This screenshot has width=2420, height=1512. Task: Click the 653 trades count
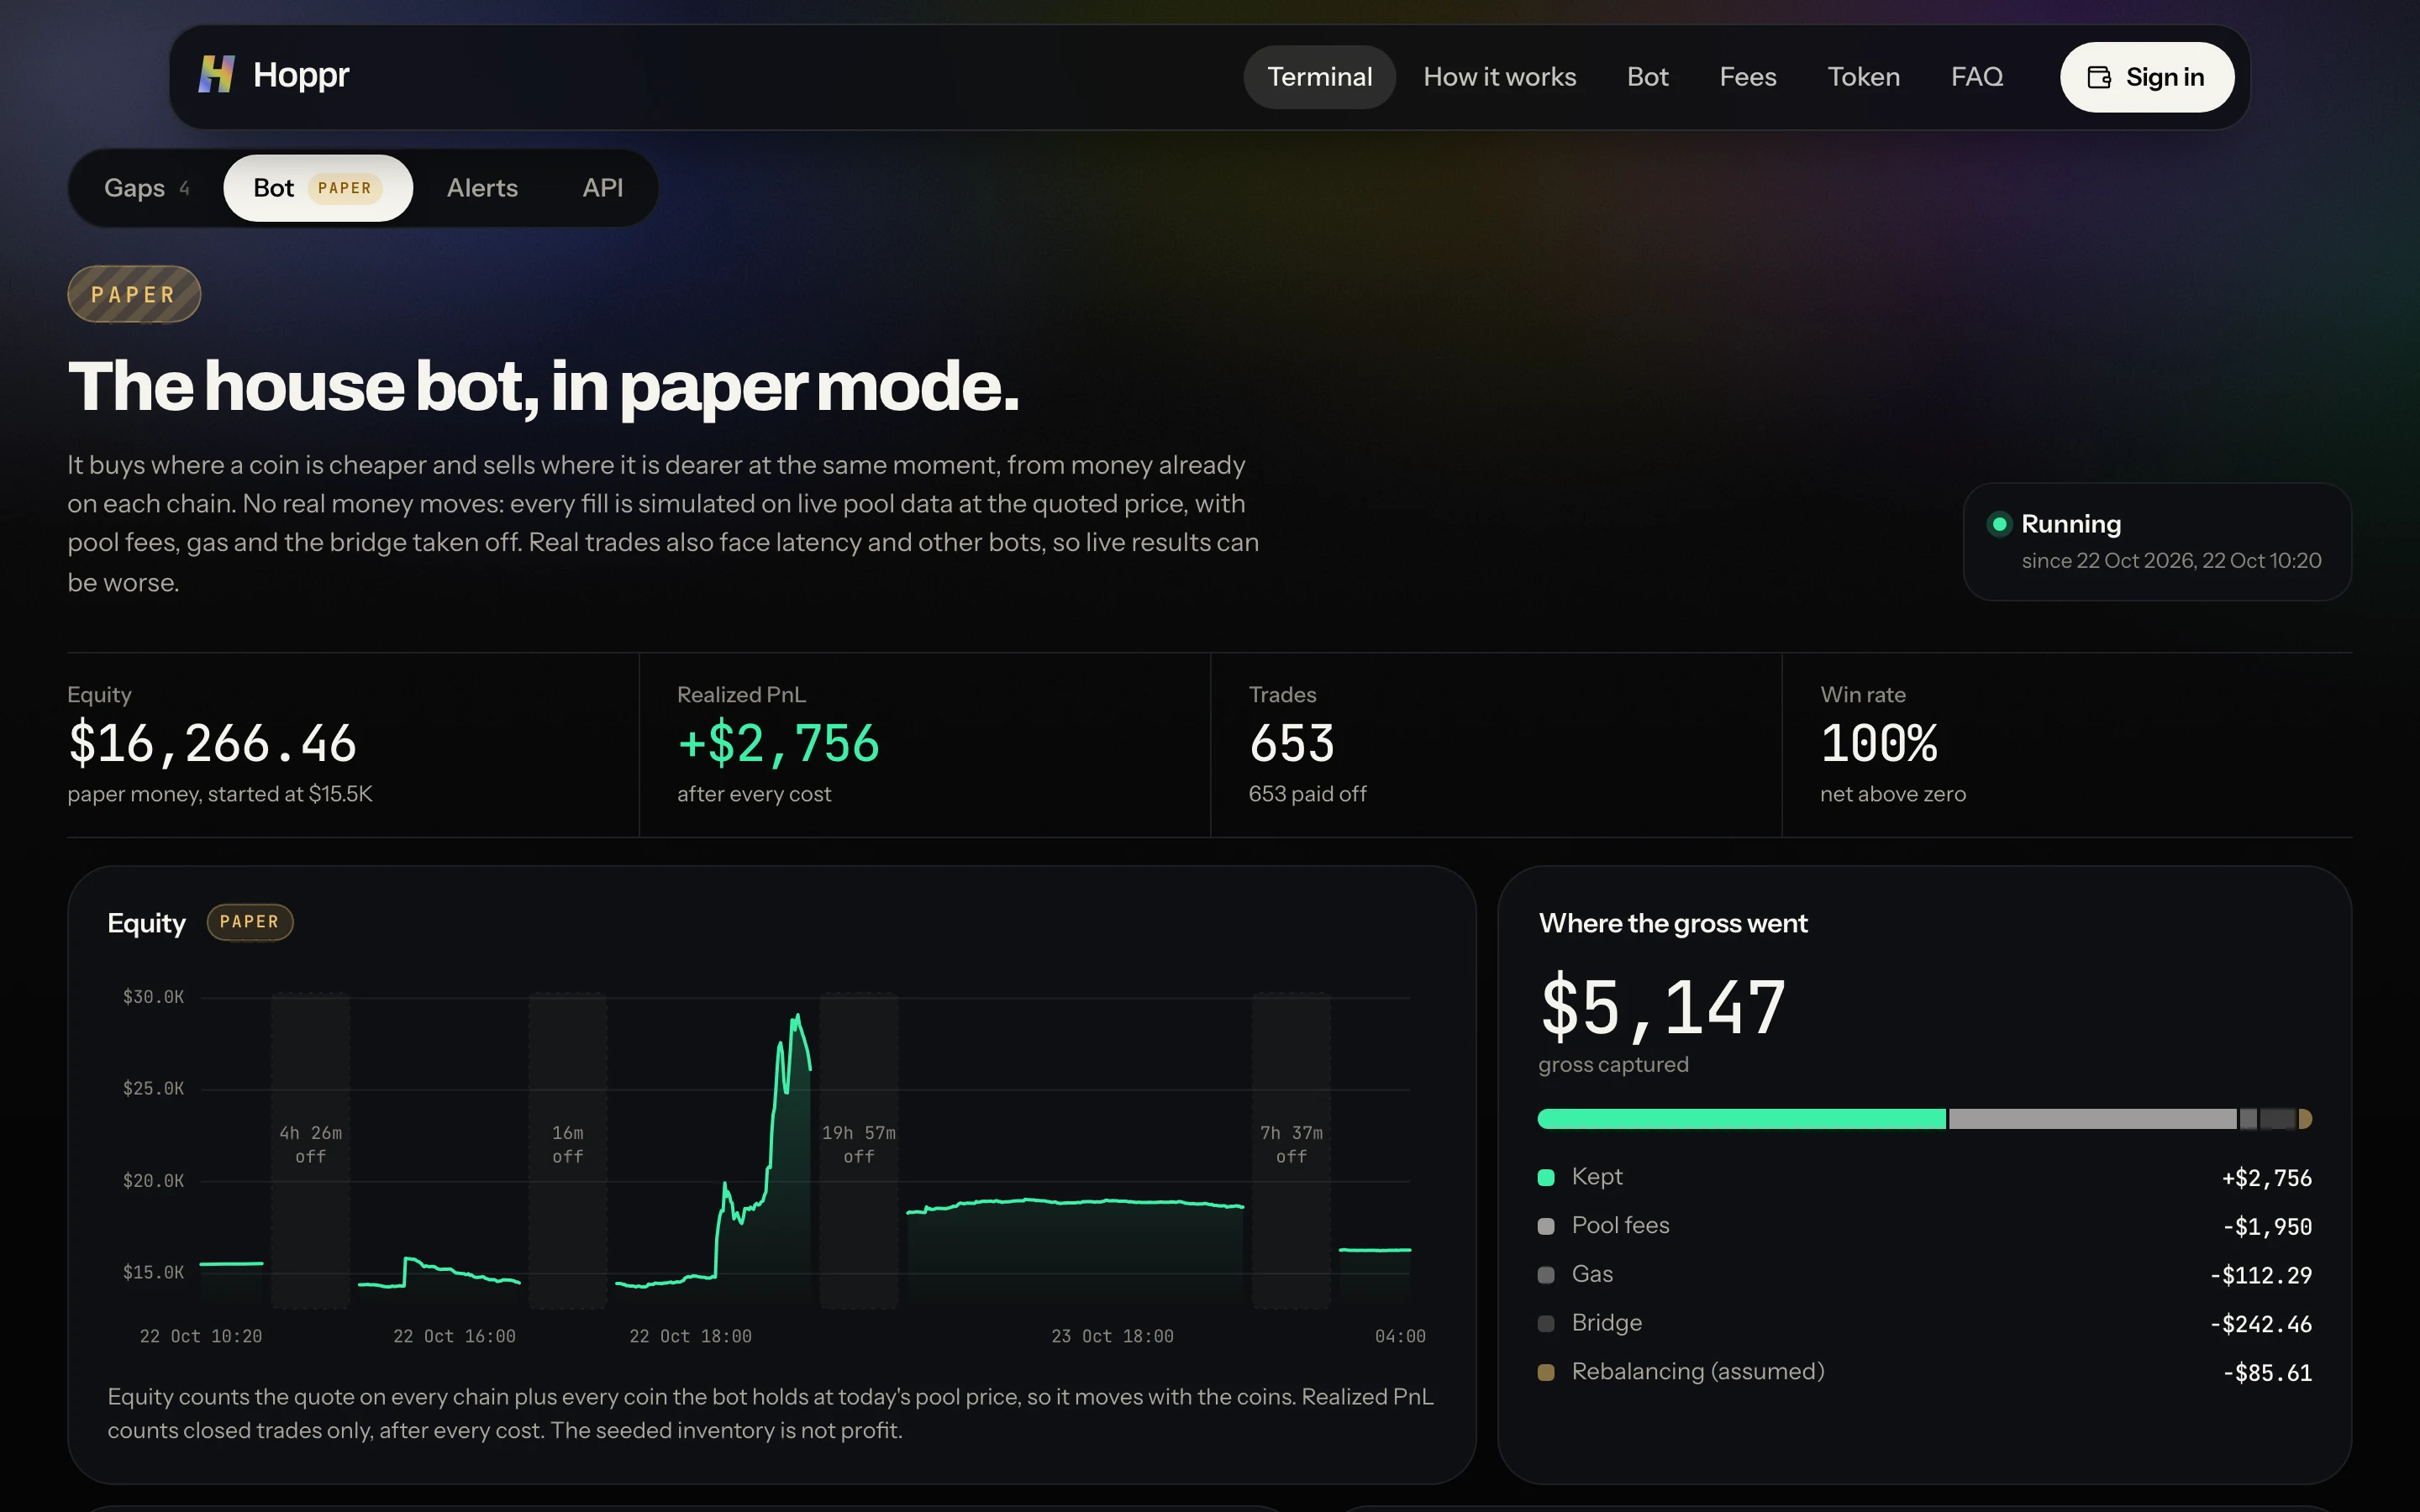[1291, 744]
